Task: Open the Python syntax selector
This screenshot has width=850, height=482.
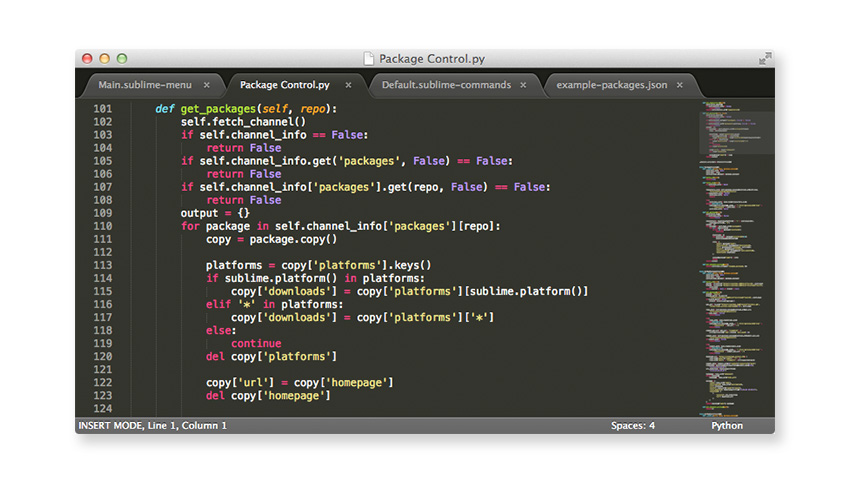Action: (x=727, y=426)
